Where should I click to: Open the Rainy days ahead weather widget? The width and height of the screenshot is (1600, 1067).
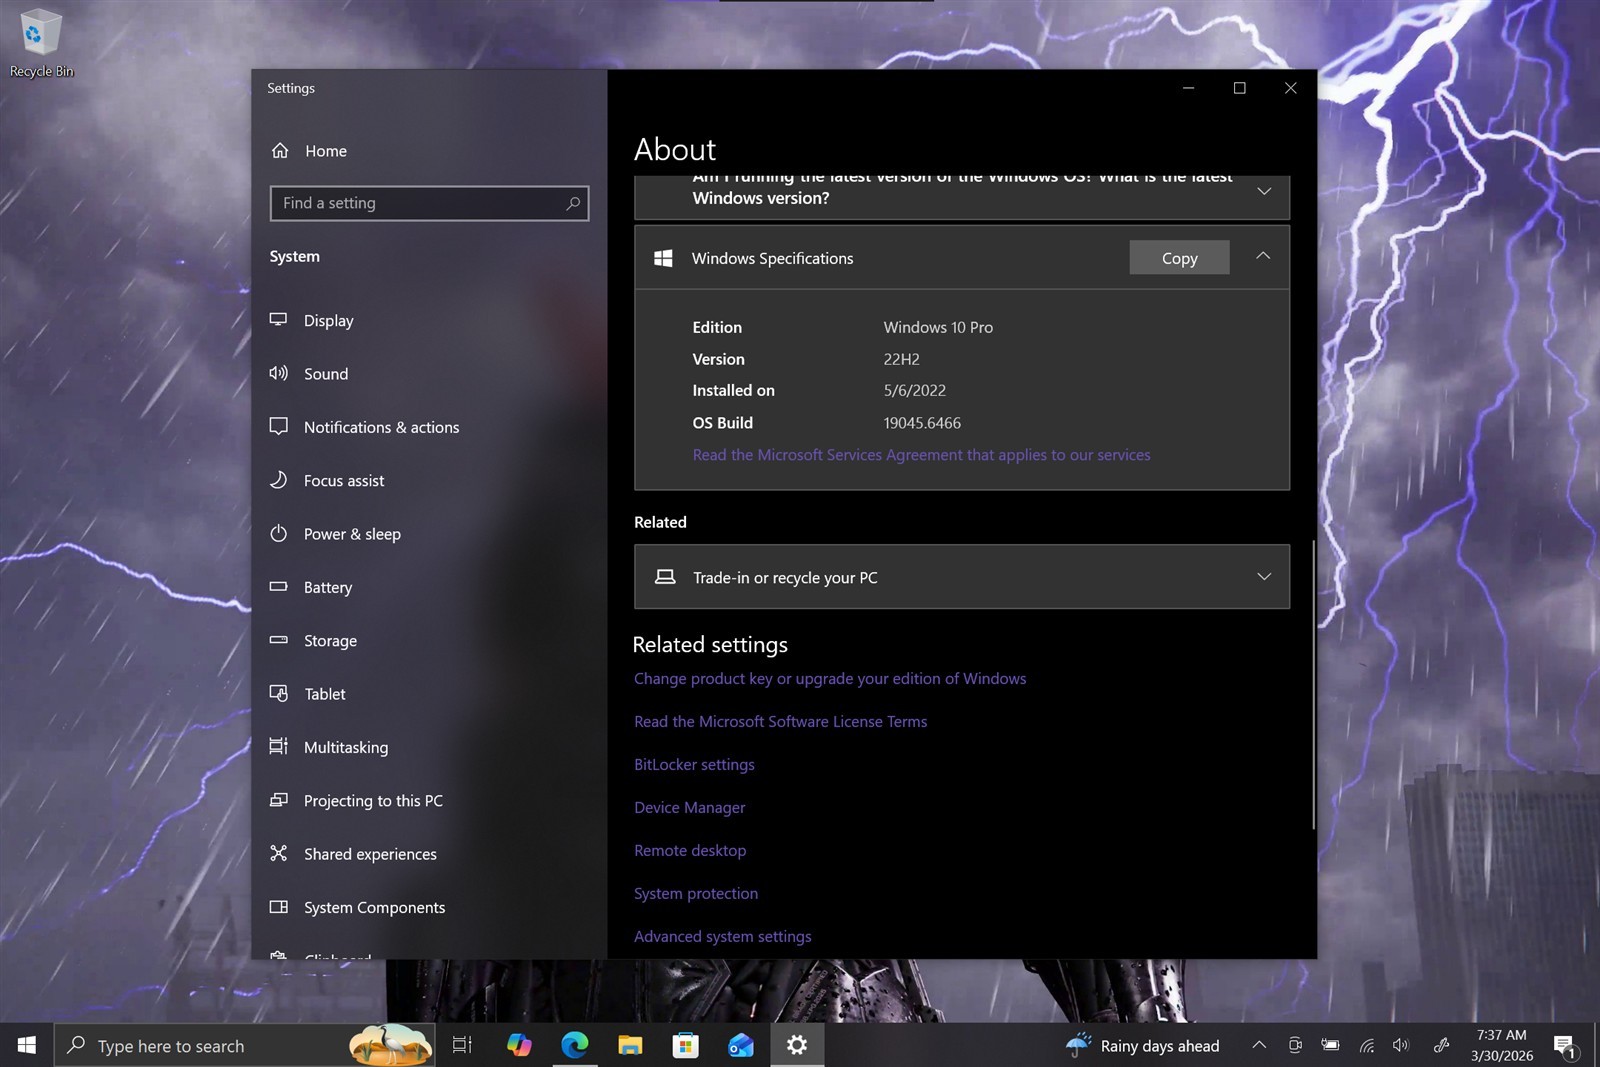1143,1045
